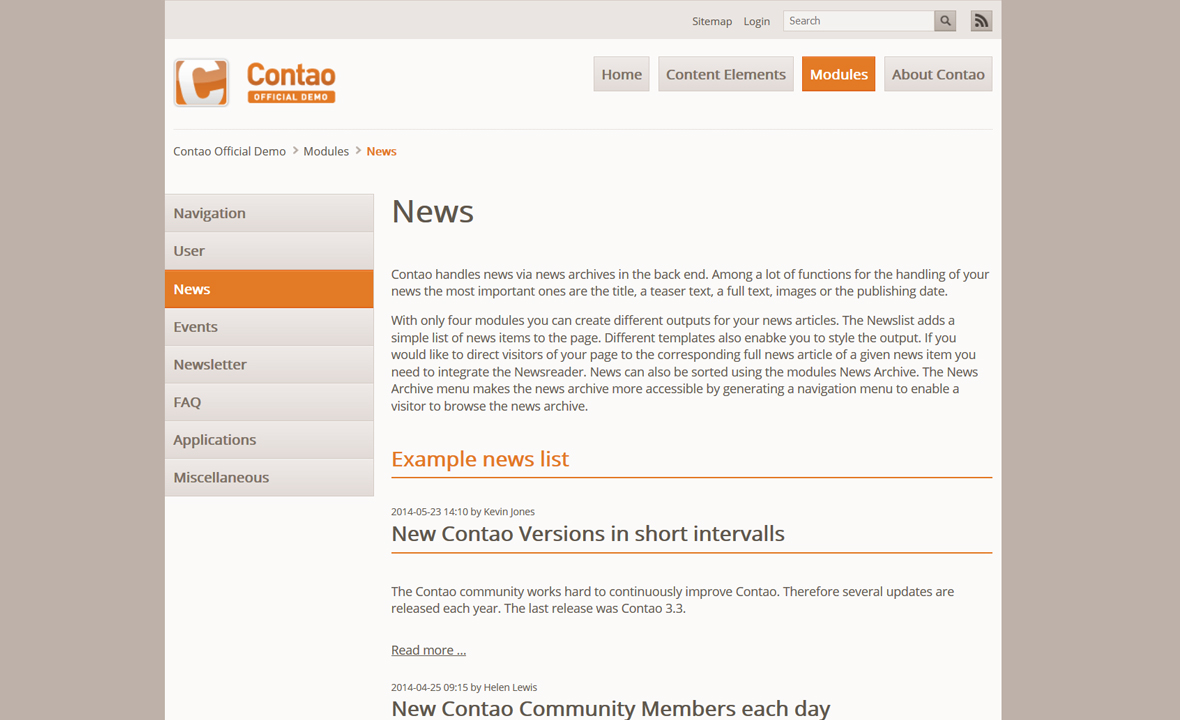The height and width of the screenshot is (720, 1180).
Task: Open Newsletter in the sidebar
Action: click(x=269, y=364)
